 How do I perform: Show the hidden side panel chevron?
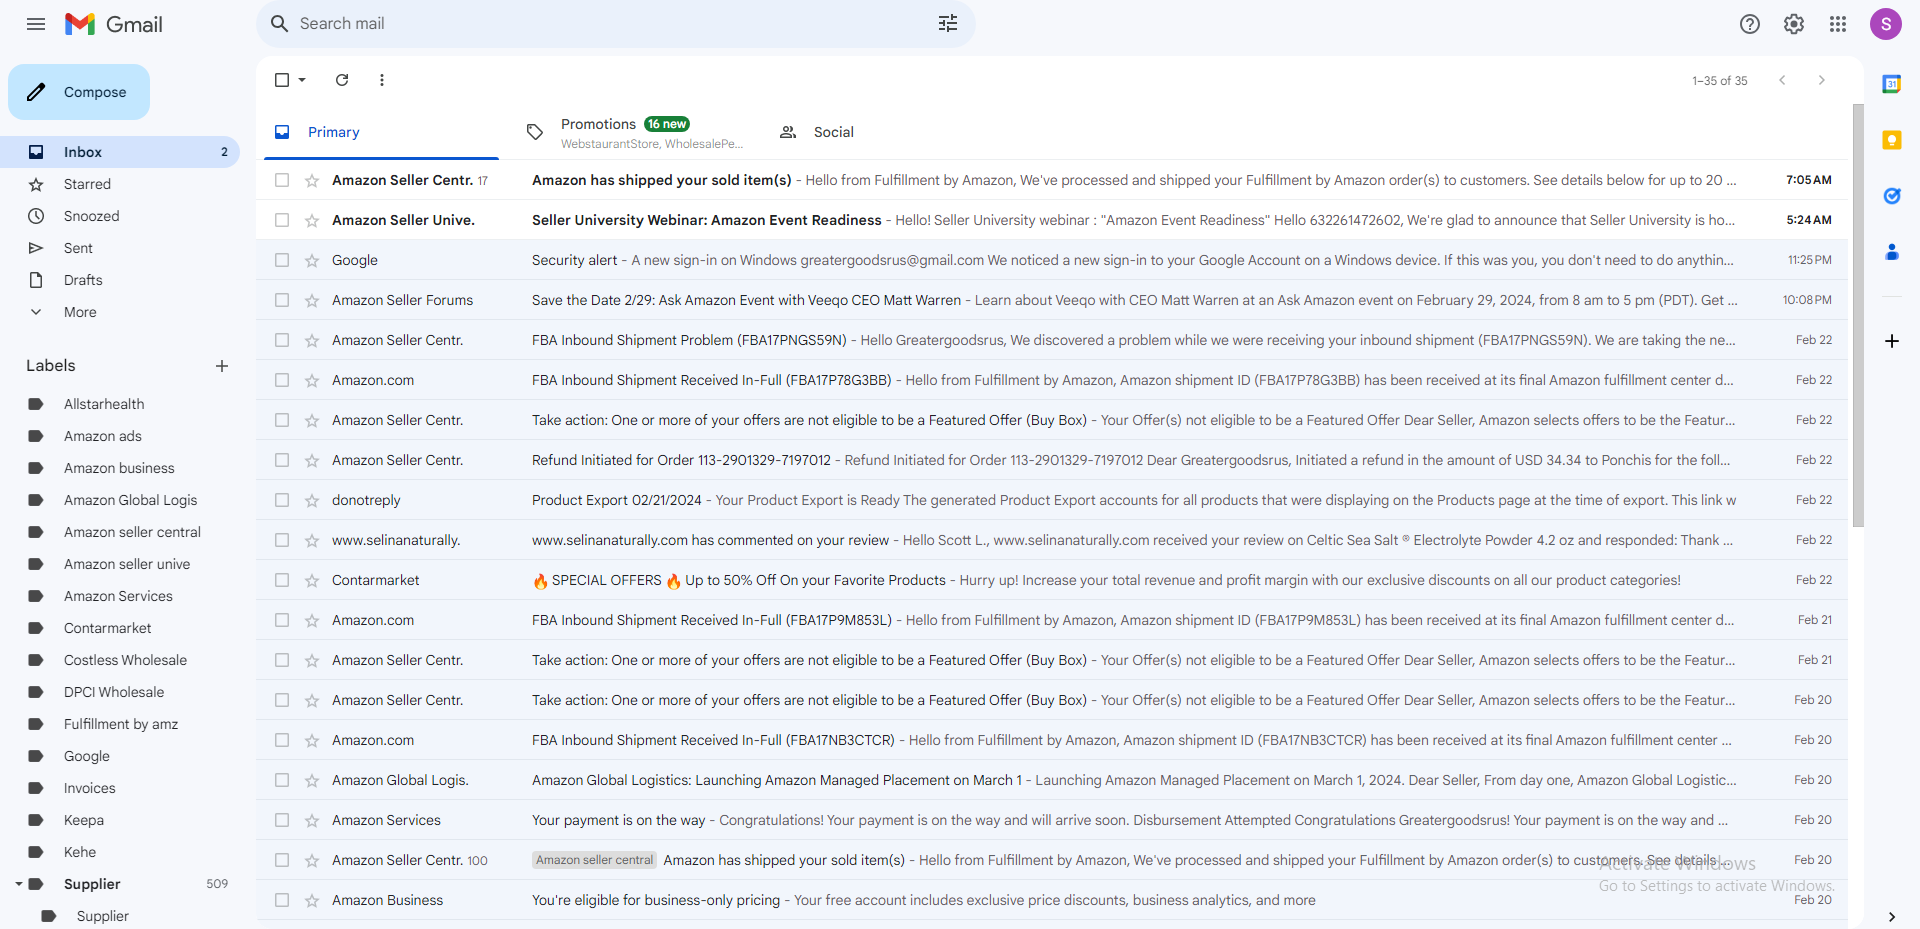[1892, 916]
